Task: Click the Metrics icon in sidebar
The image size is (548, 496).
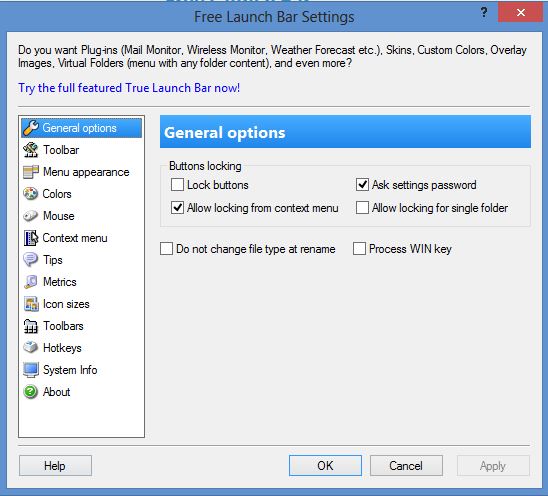Action: (x=31, y=282)
